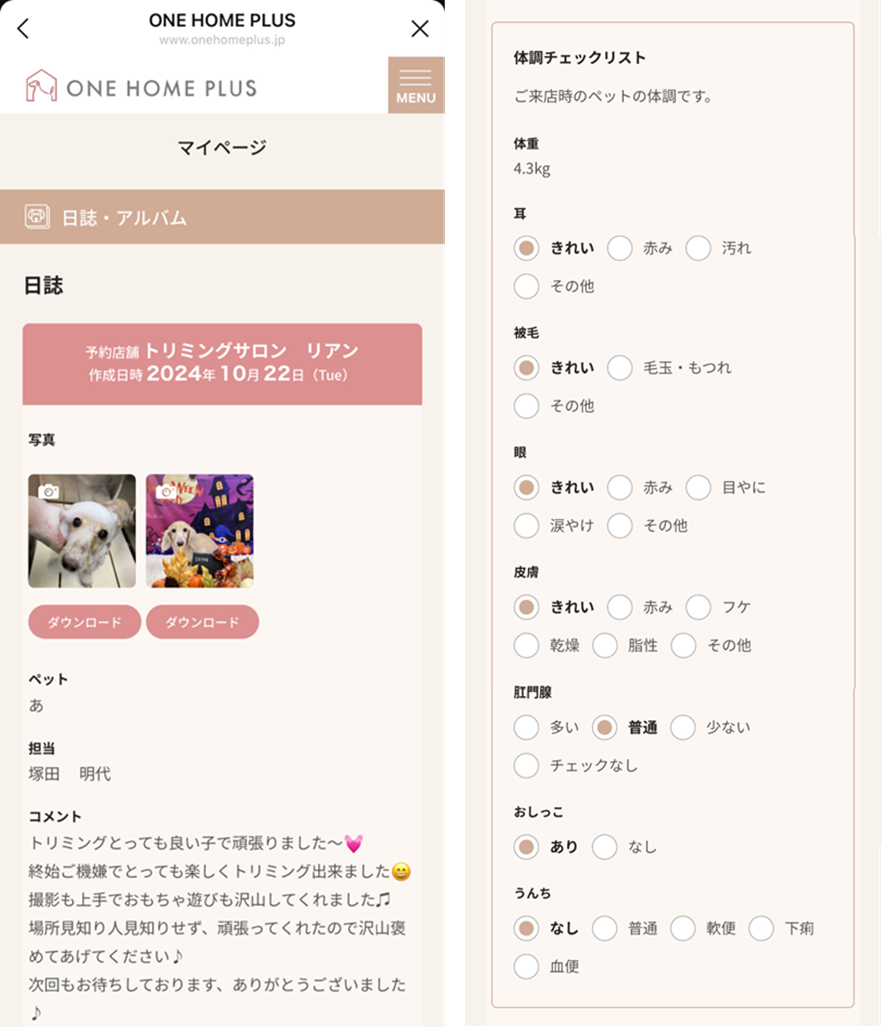Download the second Halloween photo
The image size is (882, 1027).
(202, 622)
